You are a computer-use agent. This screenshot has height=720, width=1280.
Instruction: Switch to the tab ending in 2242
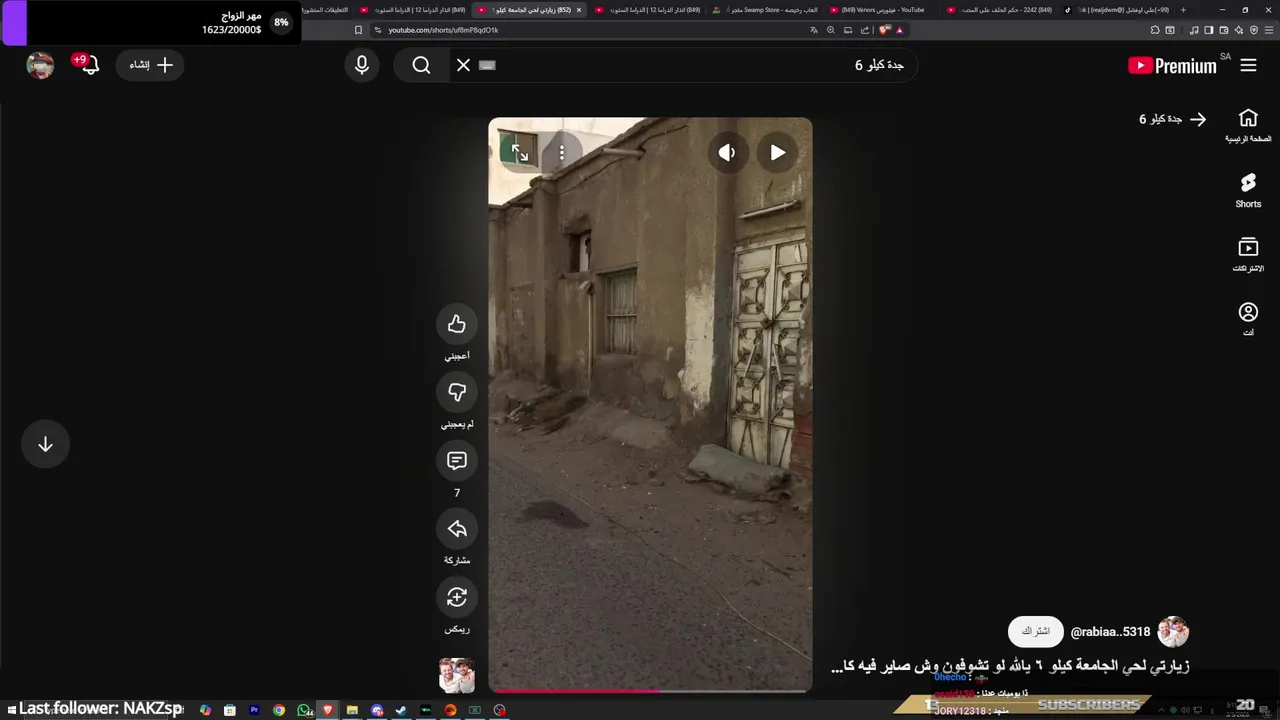coord(1000,10)
